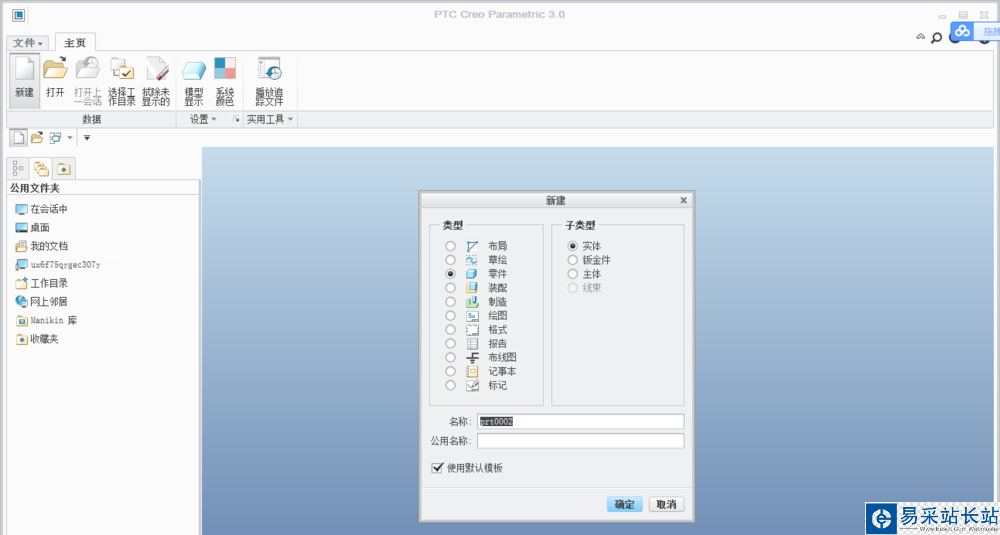Select 制造 type radio button
This screenshot has height=535, width=1000.
coord(450,302)
